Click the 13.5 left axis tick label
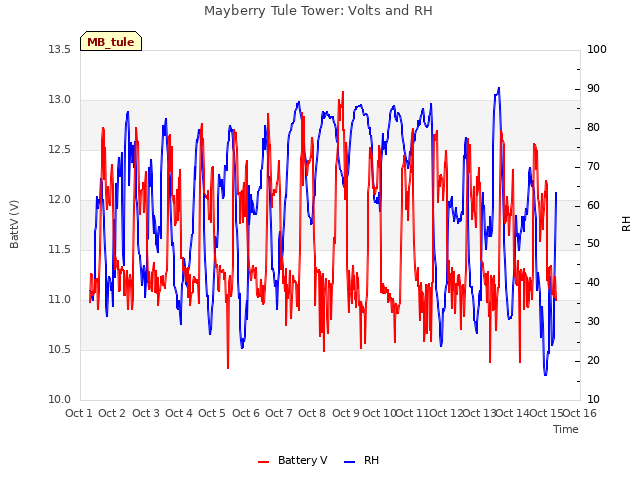This screenshot has height=480, width=640. (x=60, y=49)
